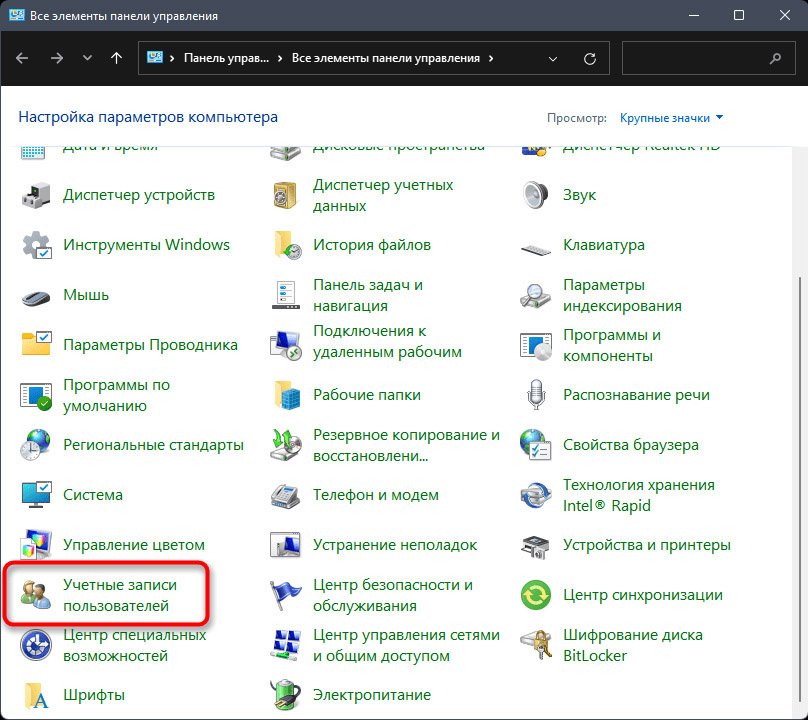Open the История файлов folder icon
Screen dimensions: 808x720
pos(287,245)
